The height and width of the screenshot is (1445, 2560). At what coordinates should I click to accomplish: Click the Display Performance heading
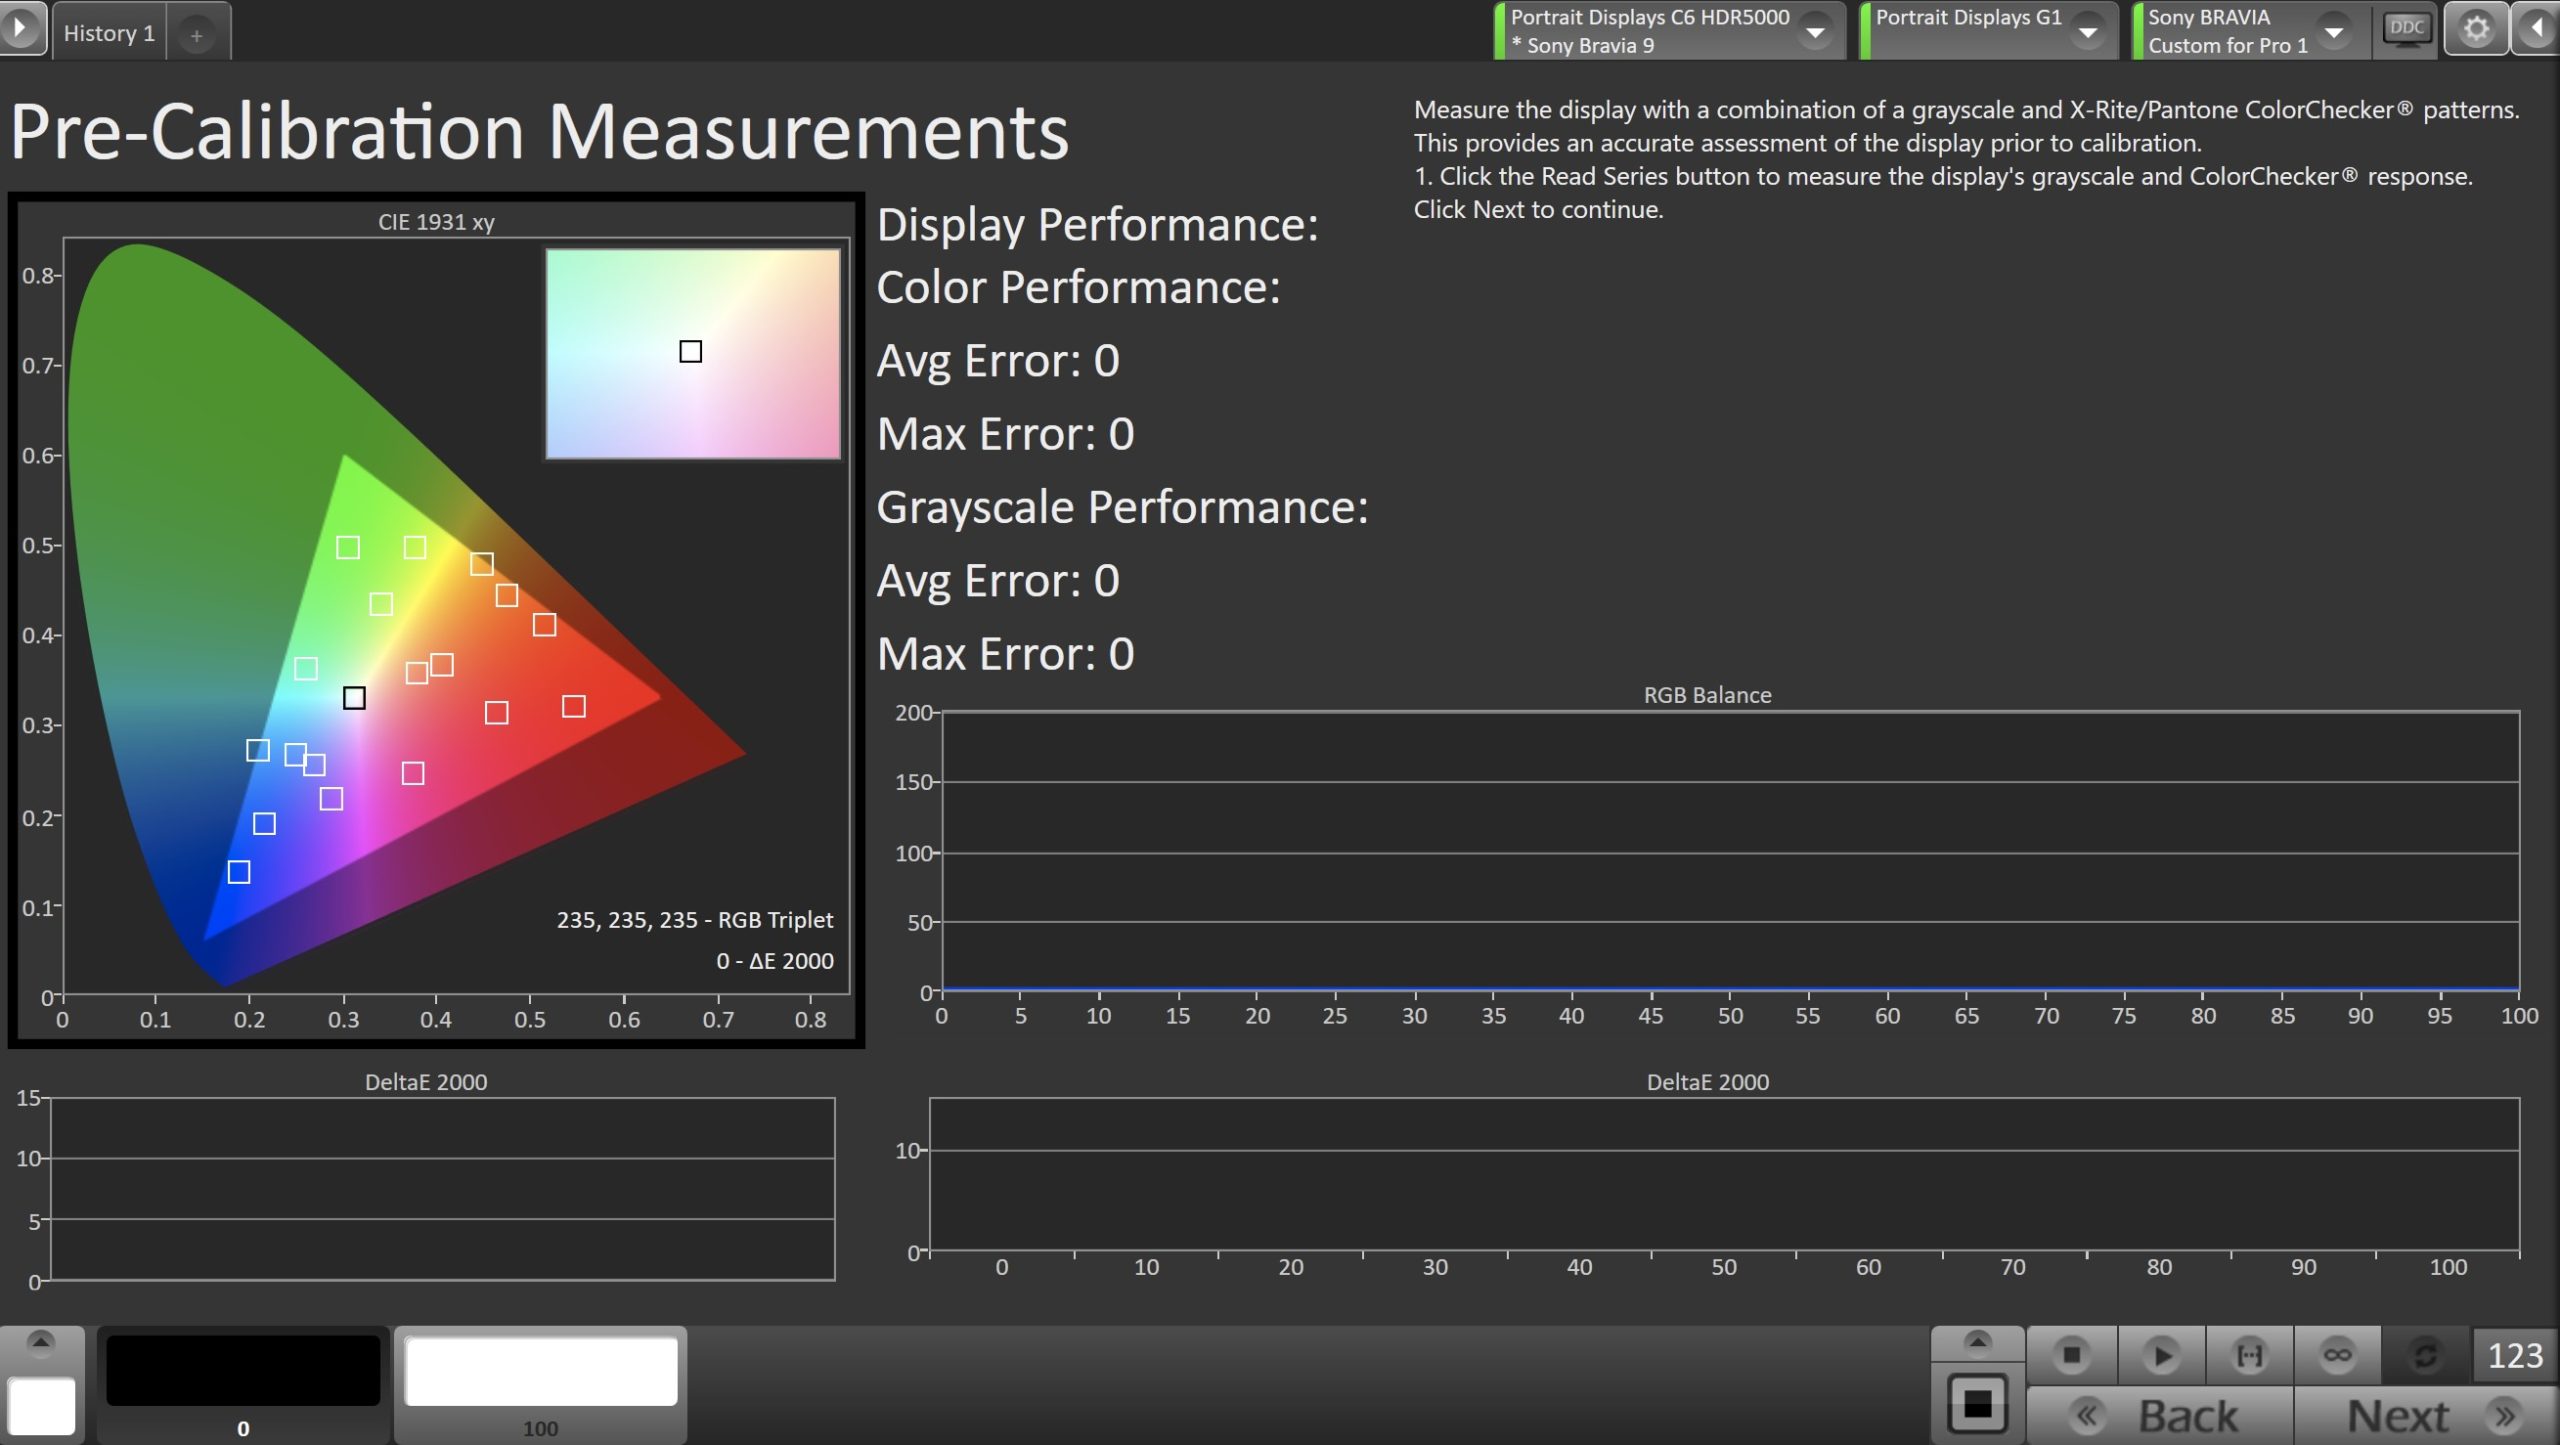1097,225
